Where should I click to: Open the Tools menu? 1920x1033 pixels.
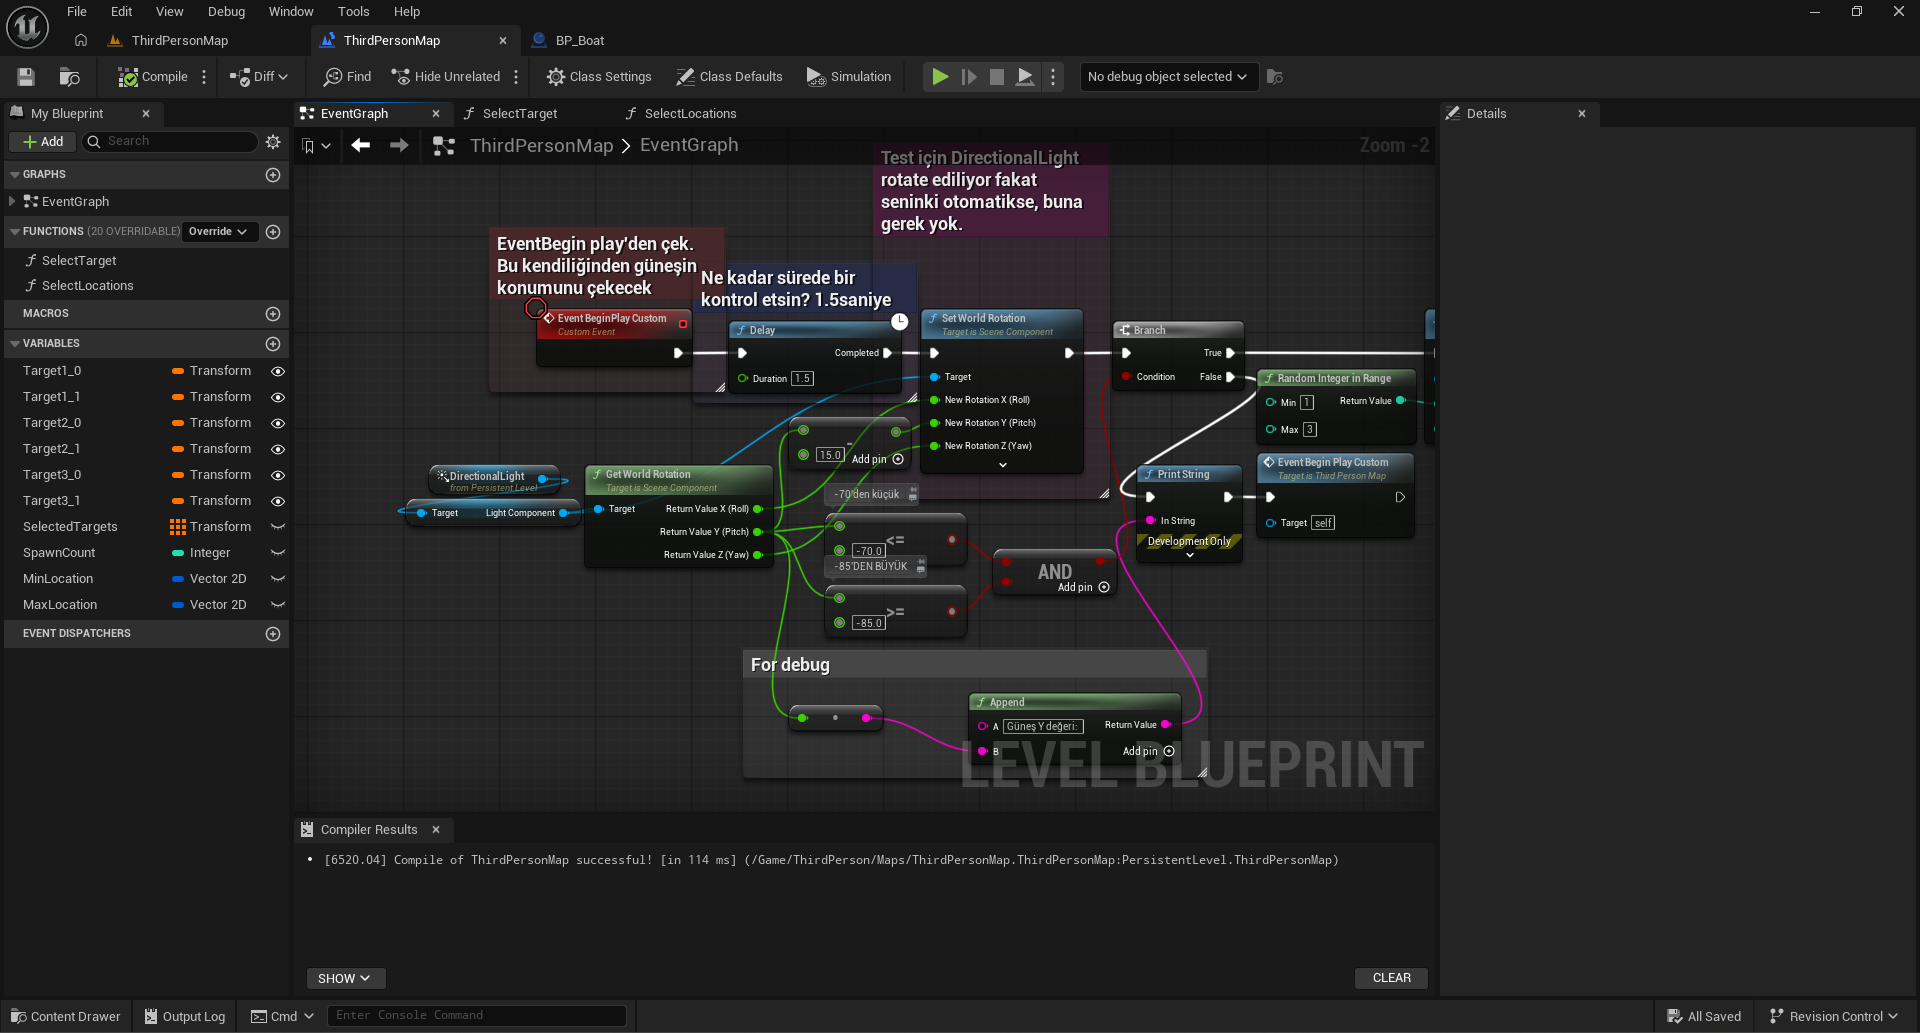pos(354,12)
